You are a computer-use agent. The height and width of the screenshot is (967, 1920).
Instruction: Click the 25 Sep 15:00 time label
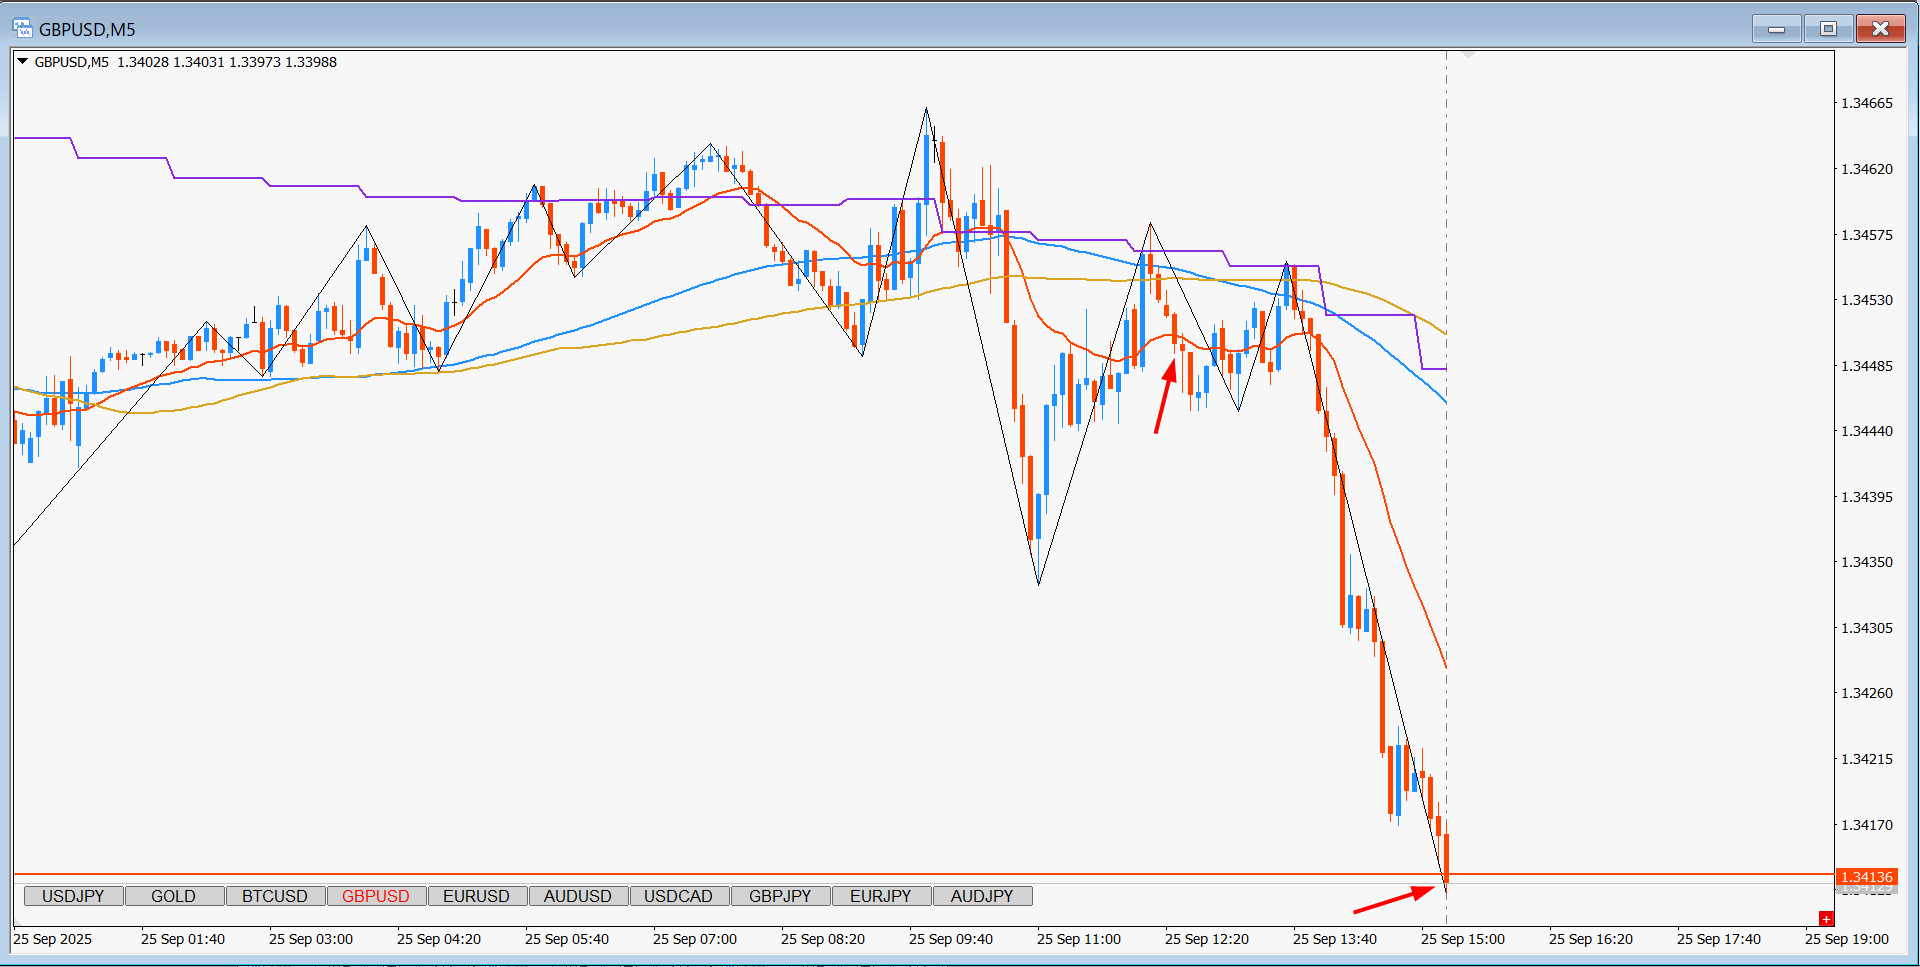coord(1462,939)
